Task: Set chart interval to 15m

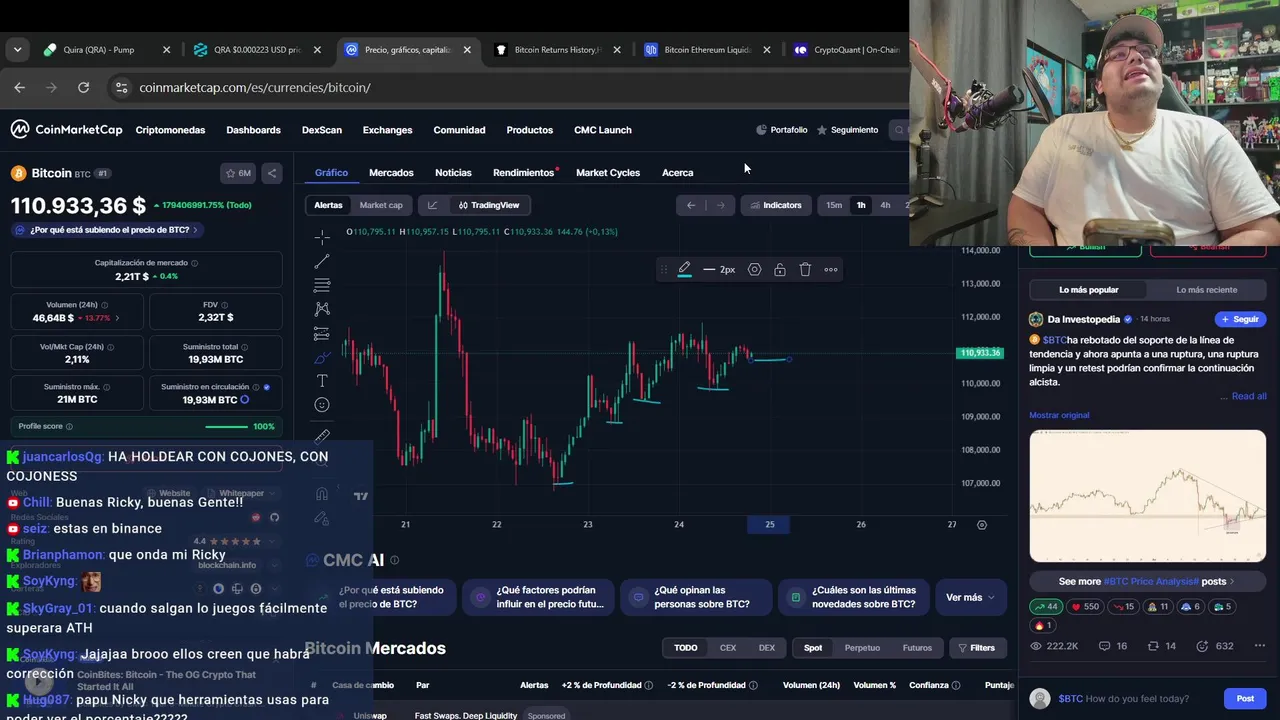Action: (834, 205)
